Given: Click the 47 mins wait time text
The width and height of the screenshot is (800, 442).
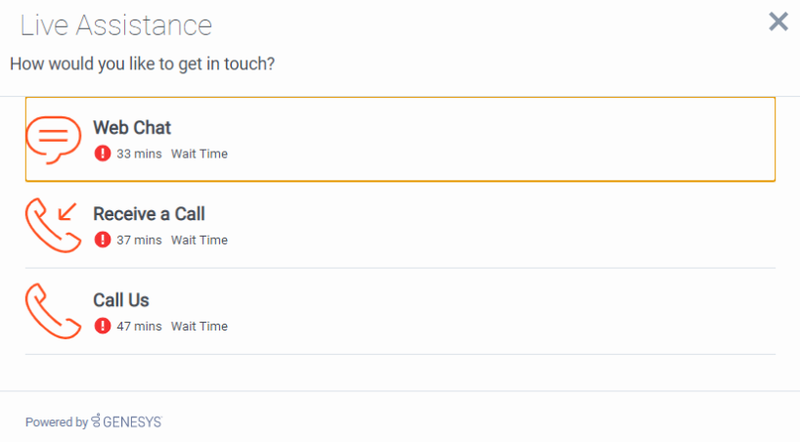Looking at the screenshot, I should (x=139, y=326).
